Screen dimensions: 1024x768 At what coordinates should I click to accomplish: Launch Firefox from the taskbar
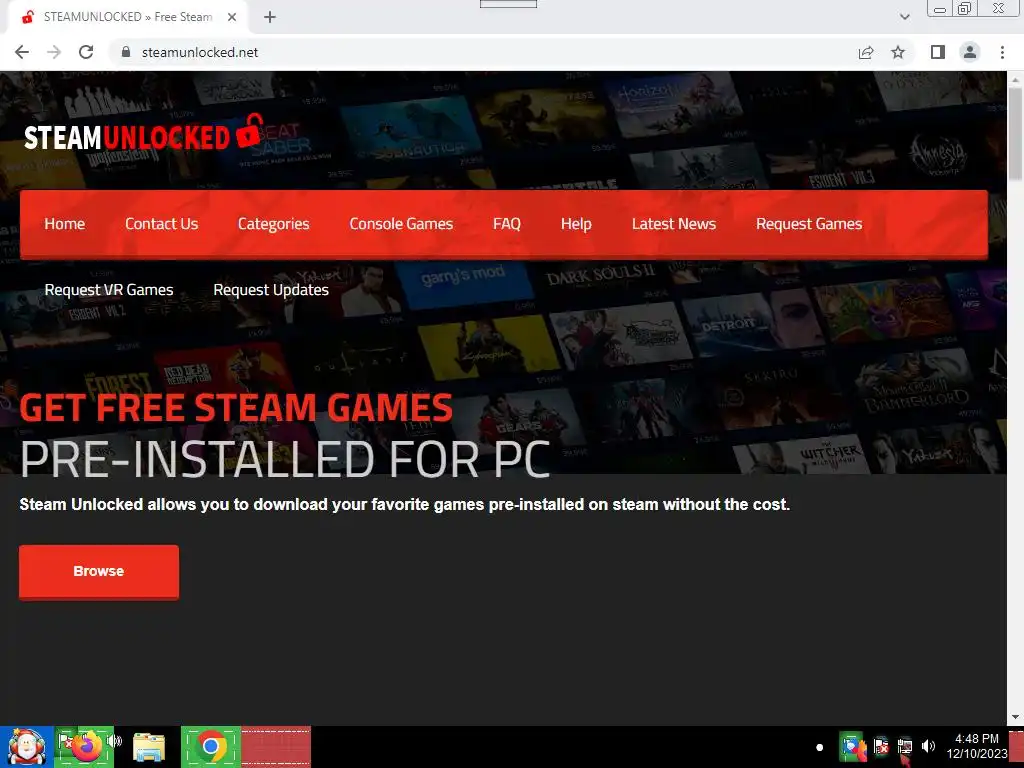pos(87,746)
